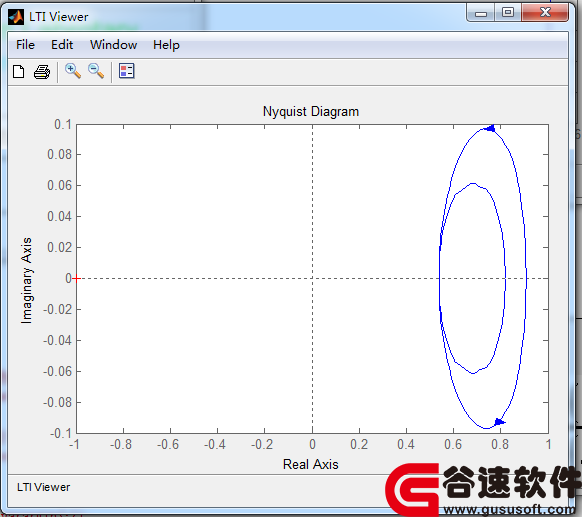Viewport: 582px width, 517px height.
Task: Click the 0.8 real axis tick label
Action: click(500, 444)
